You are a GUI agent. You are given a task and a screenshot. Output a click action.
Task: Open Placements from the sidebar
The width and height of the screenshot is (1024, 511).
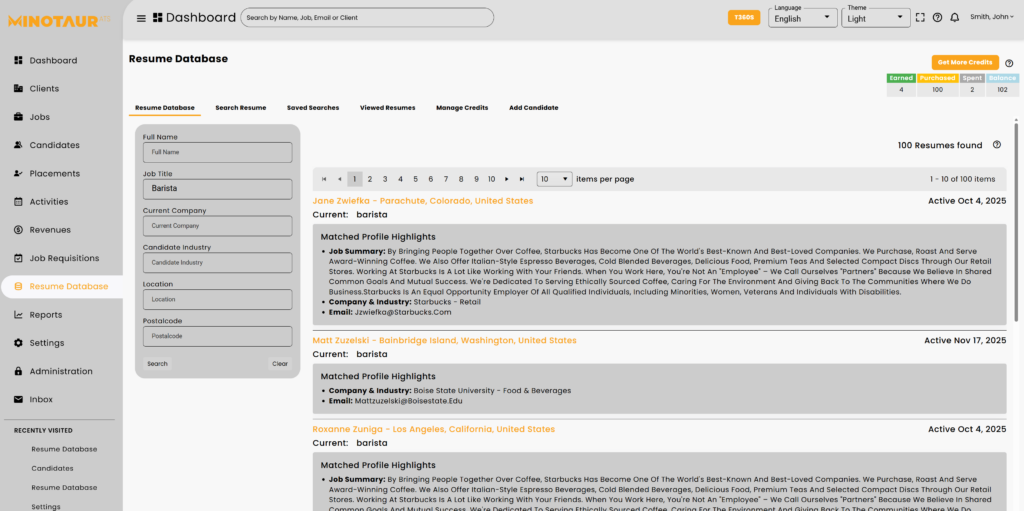click(54, 173)
